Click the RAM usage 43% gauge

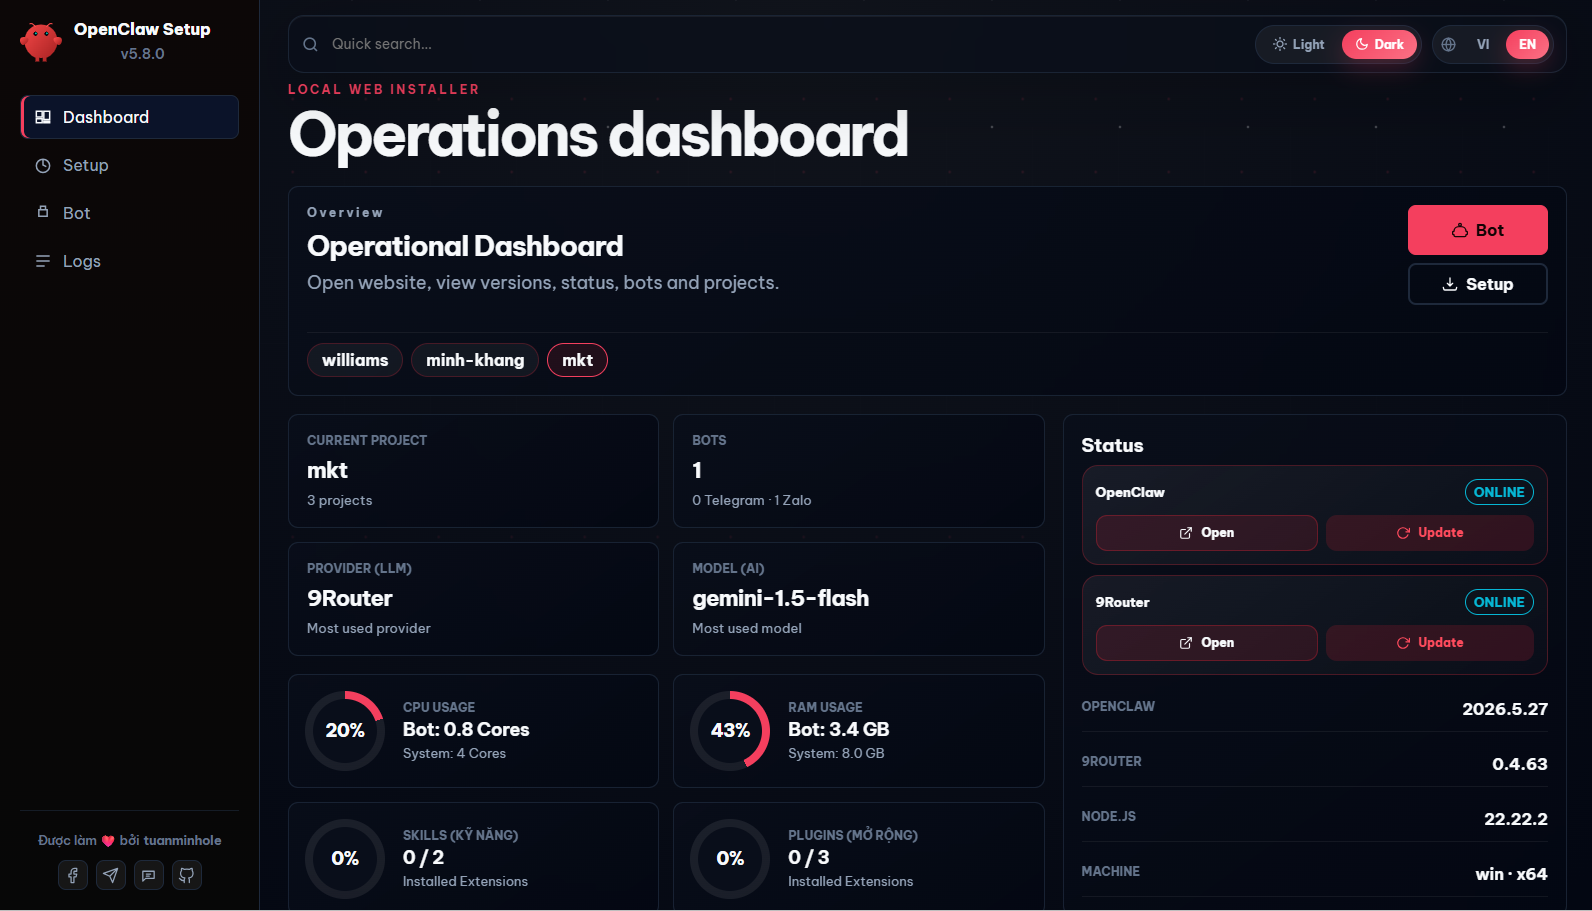pos(730,731)
